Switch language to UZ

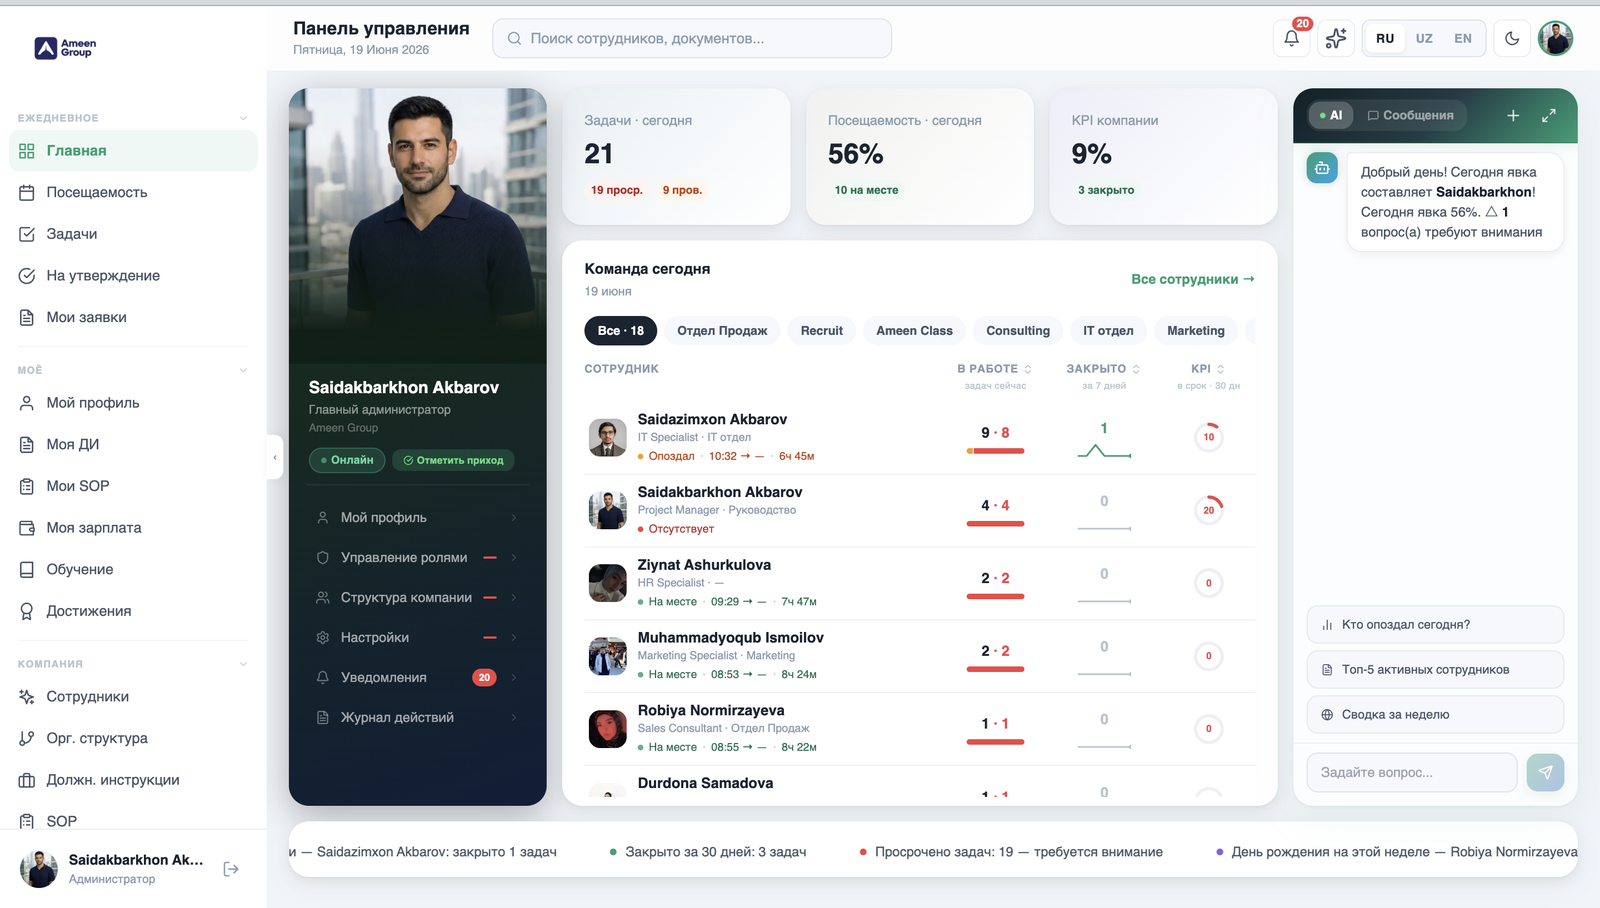point(1424,39)
